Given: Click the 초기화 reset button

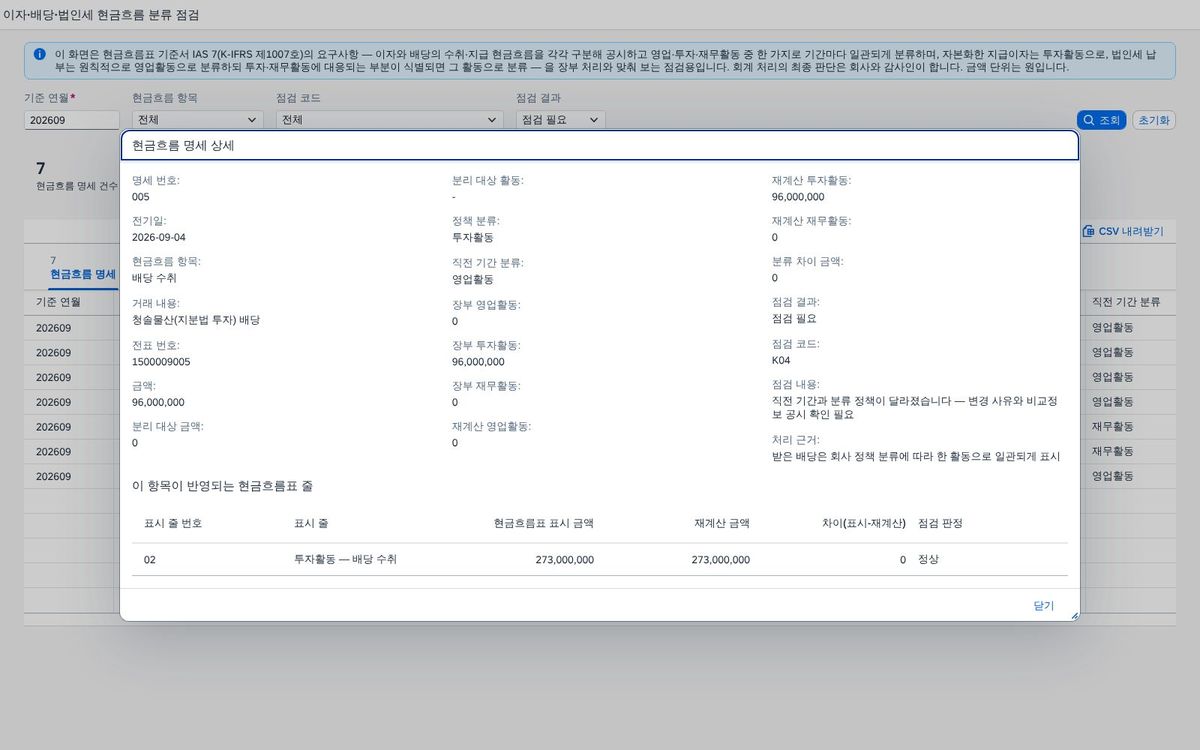Looking at the screenshot, I should coord(1153,120).
